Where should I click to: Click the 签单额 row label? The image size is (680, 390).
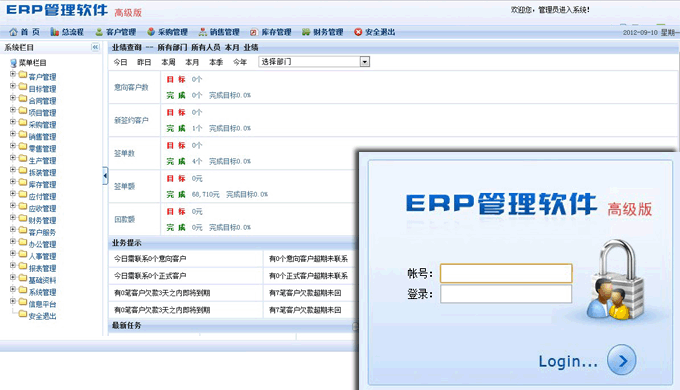coord(124,186)
